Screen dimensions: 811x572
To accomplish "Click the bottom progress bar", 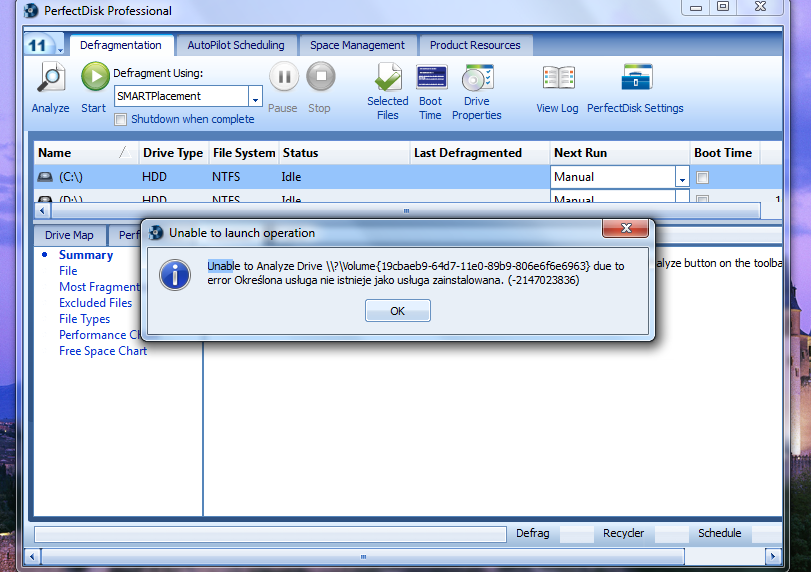I will point(271,534).
